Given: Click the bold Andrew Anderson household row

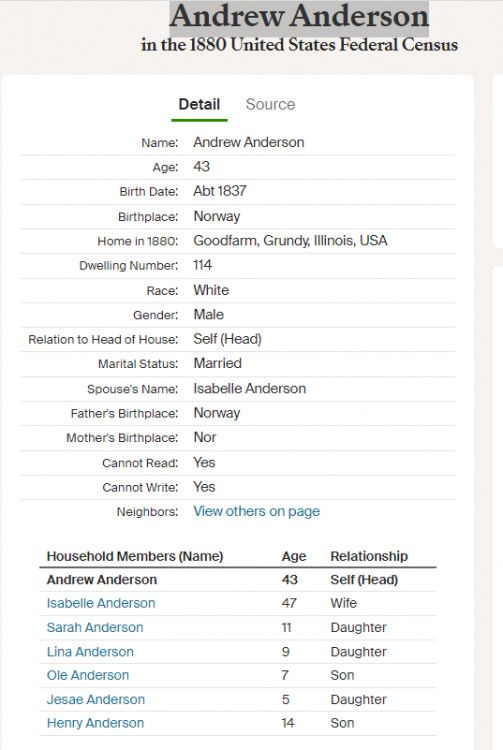Looking at the screenshot, I should [x=238, y=580].
